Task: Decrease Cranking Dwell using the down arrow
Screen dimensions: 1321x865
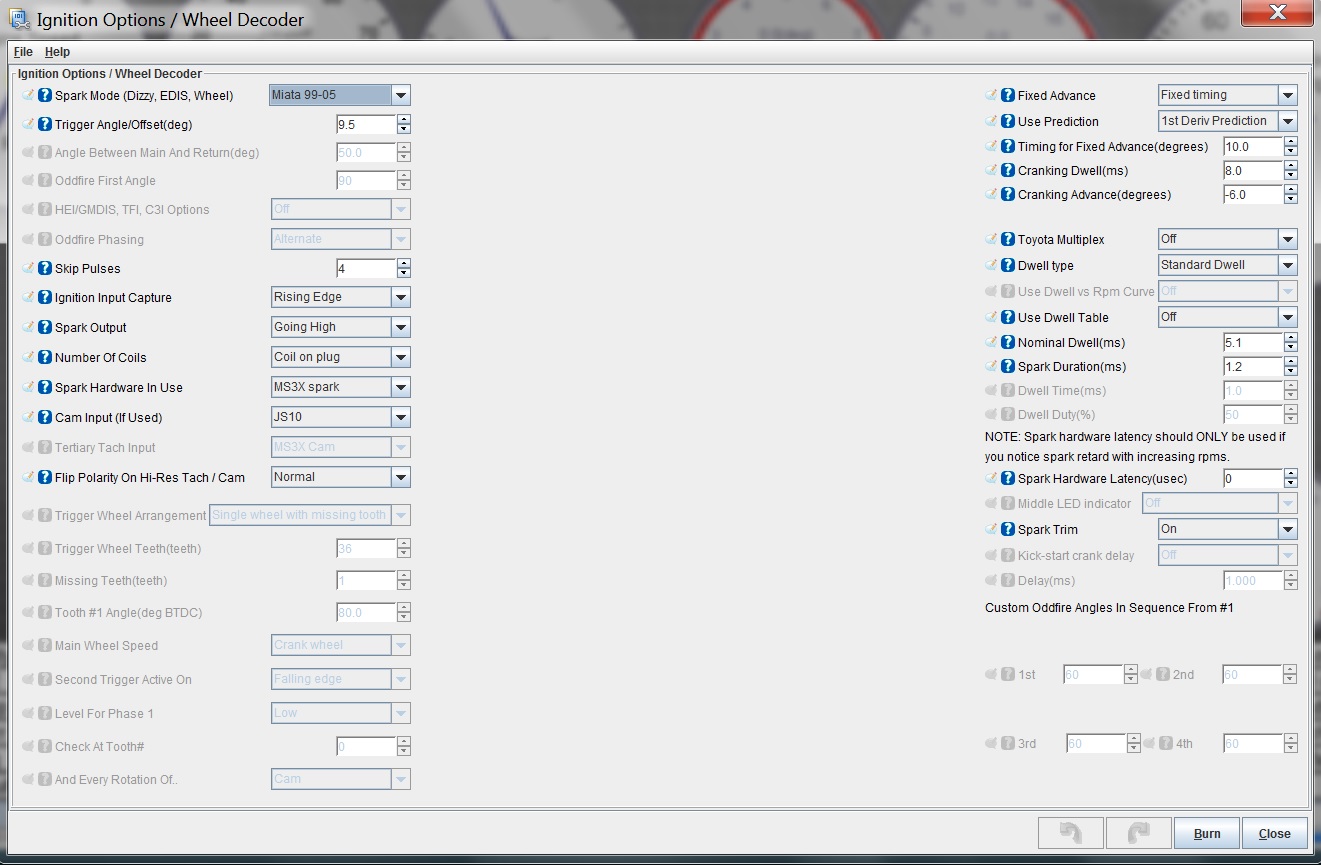Action: coord(1291,176)
